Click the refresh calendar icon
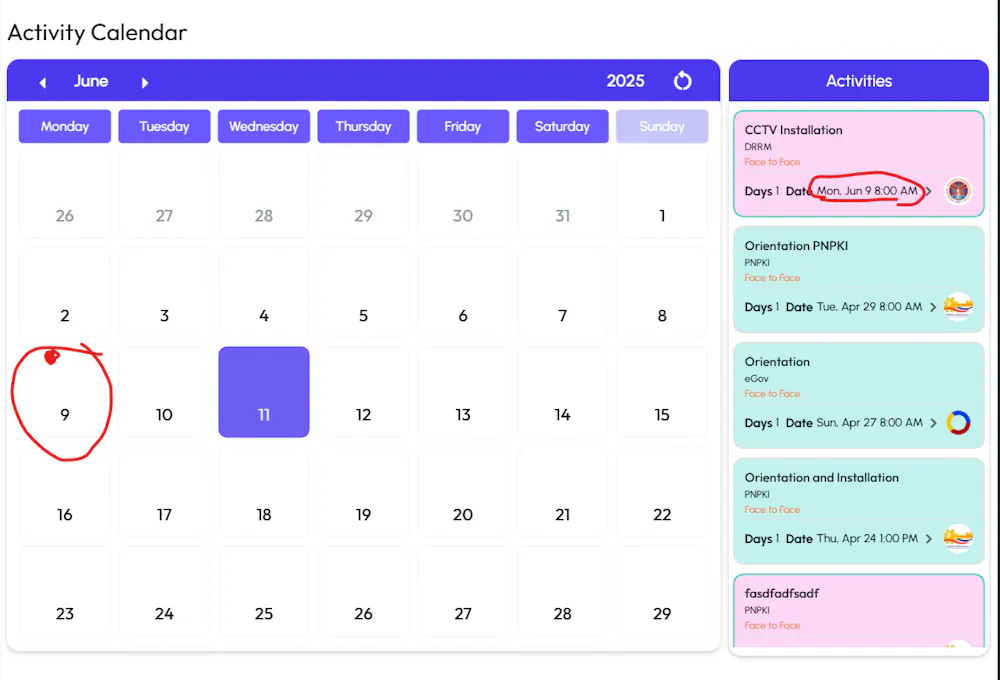This screenshot has width=1000, height=680. (x=682, y=81)
